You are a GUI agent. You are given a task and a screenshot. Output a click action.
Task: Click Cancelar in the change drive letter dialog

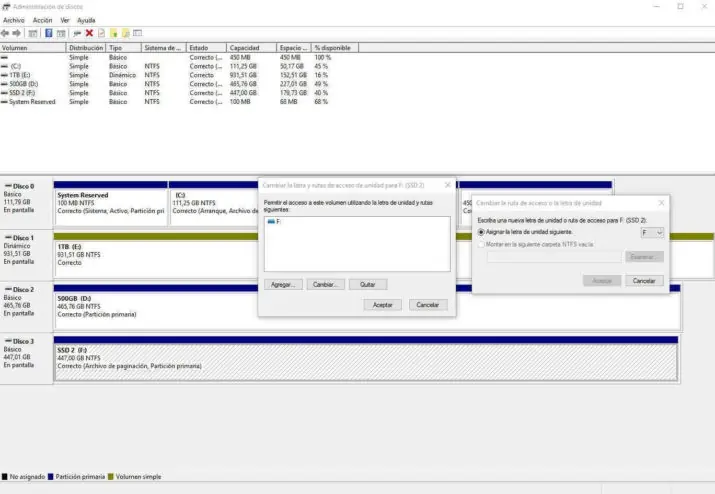[x=644, y=281]
